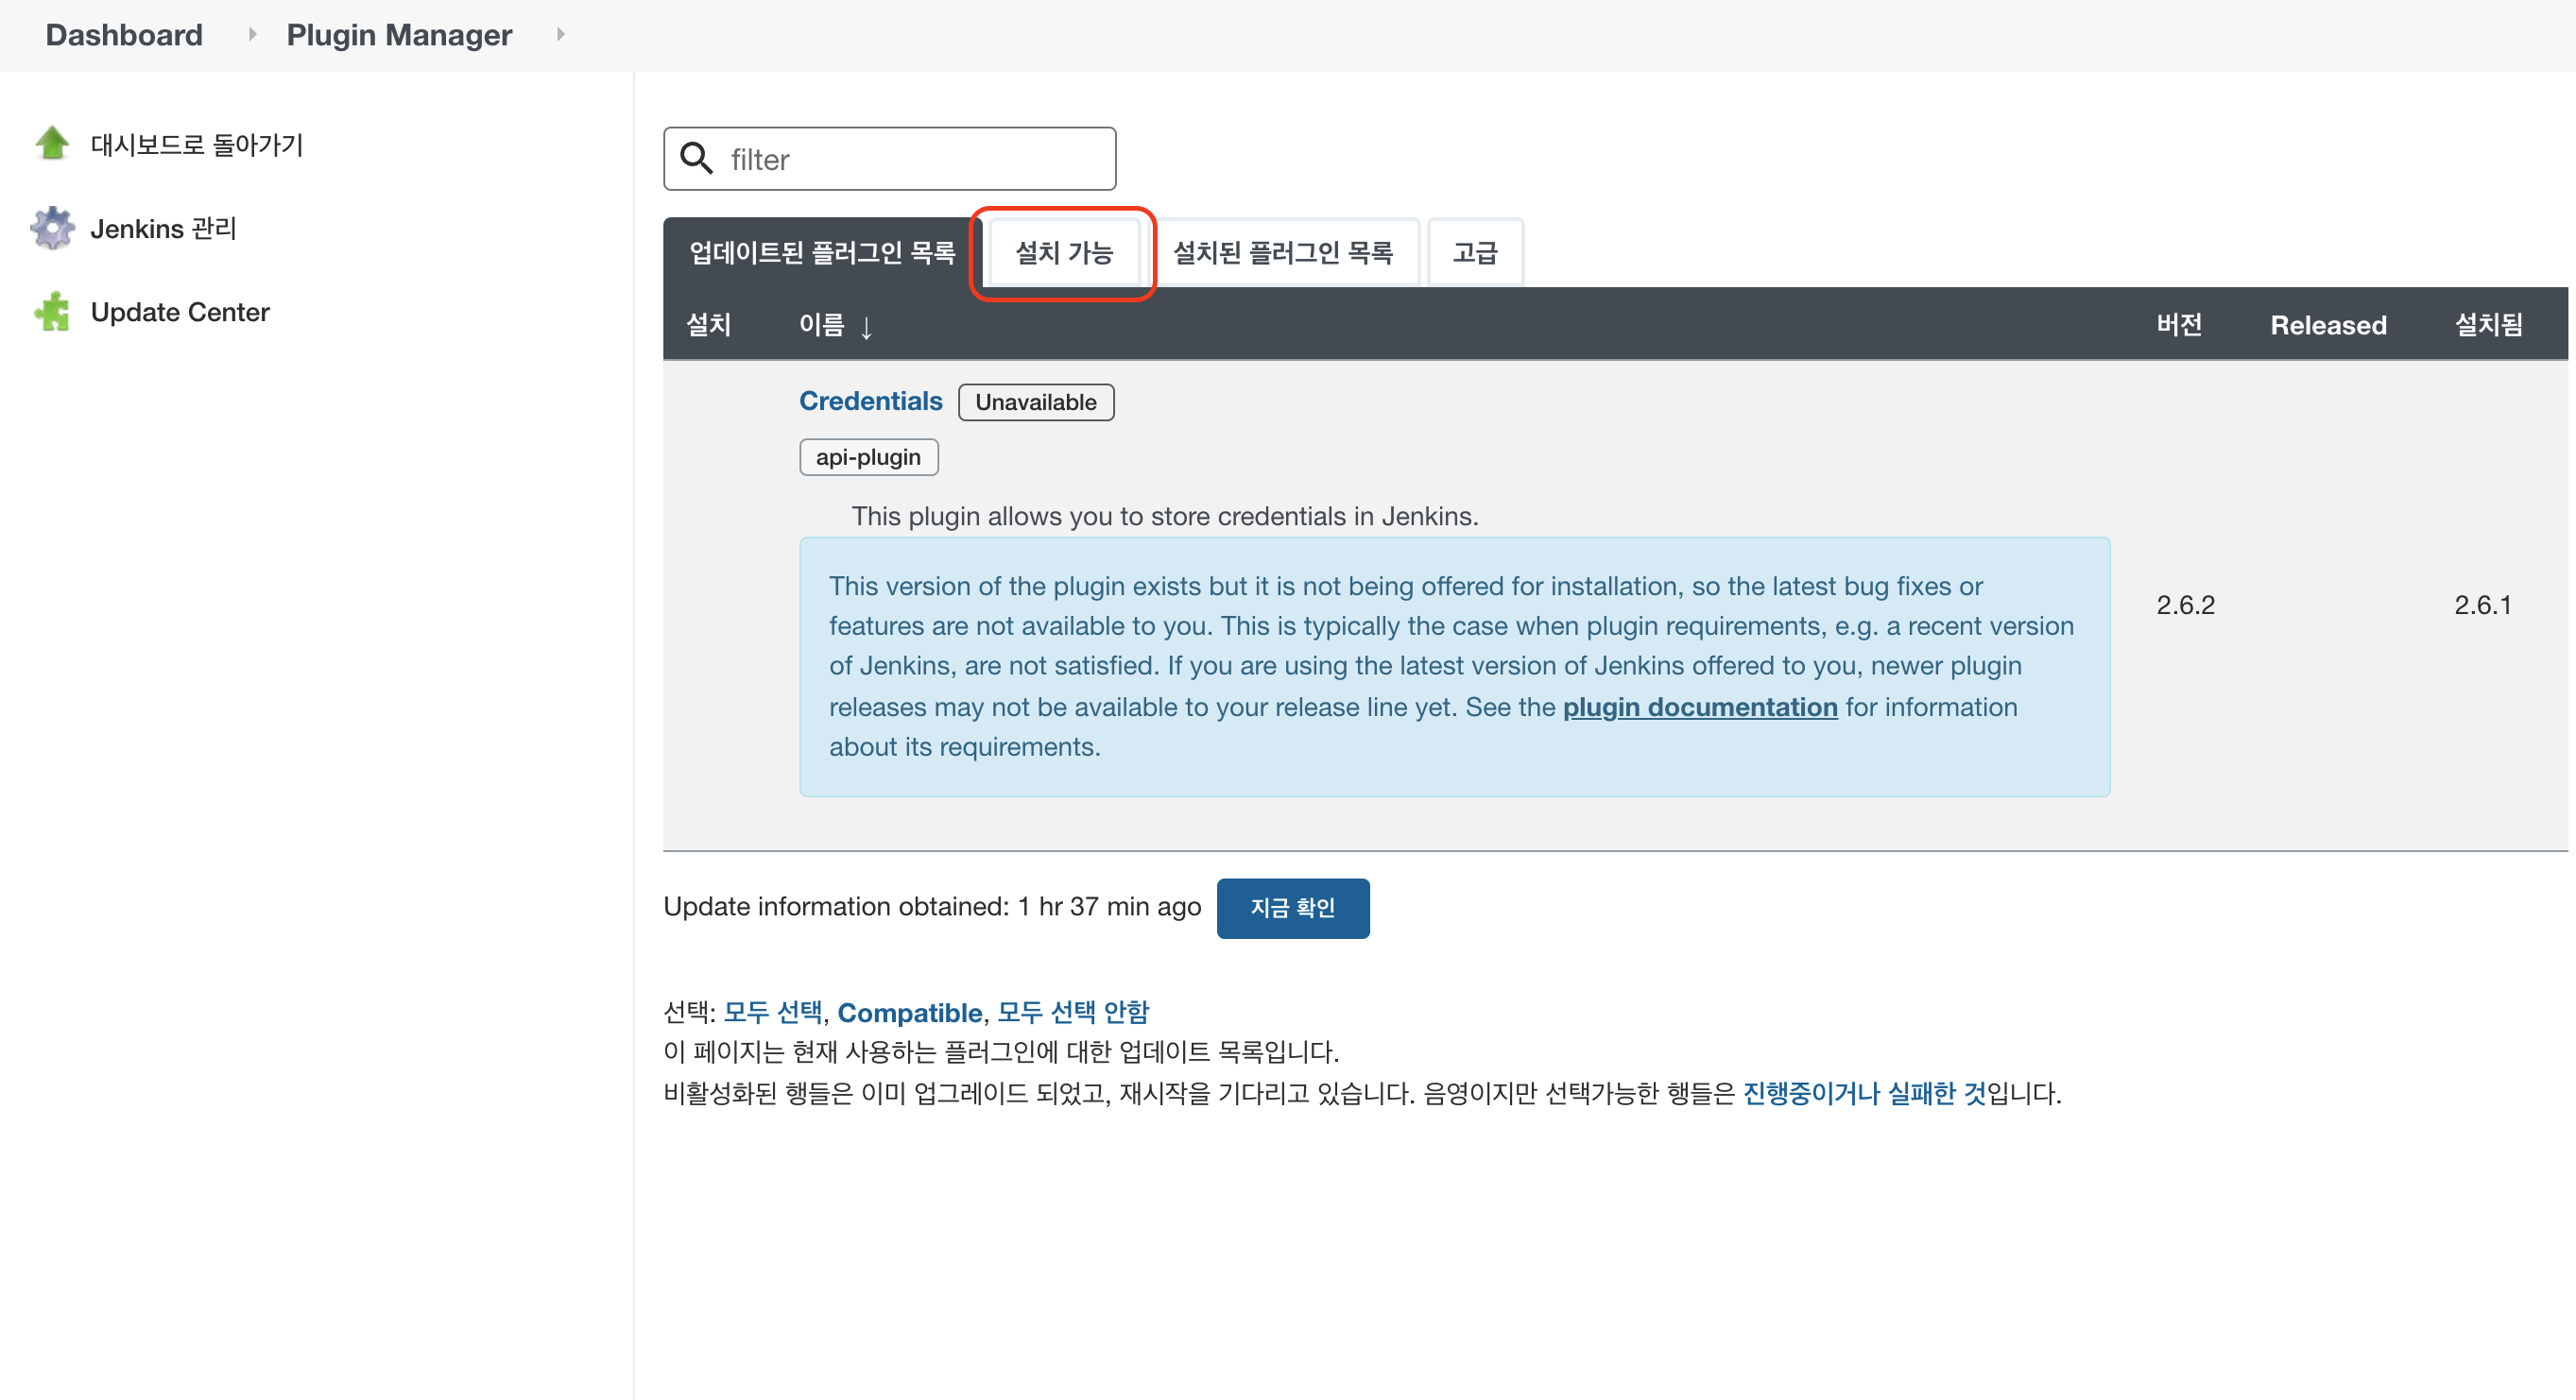Viewport: 2576px width, 1400px height.
Task: Open the 진행중이거나 실패한 것 link
Action: [1863, 1093]
